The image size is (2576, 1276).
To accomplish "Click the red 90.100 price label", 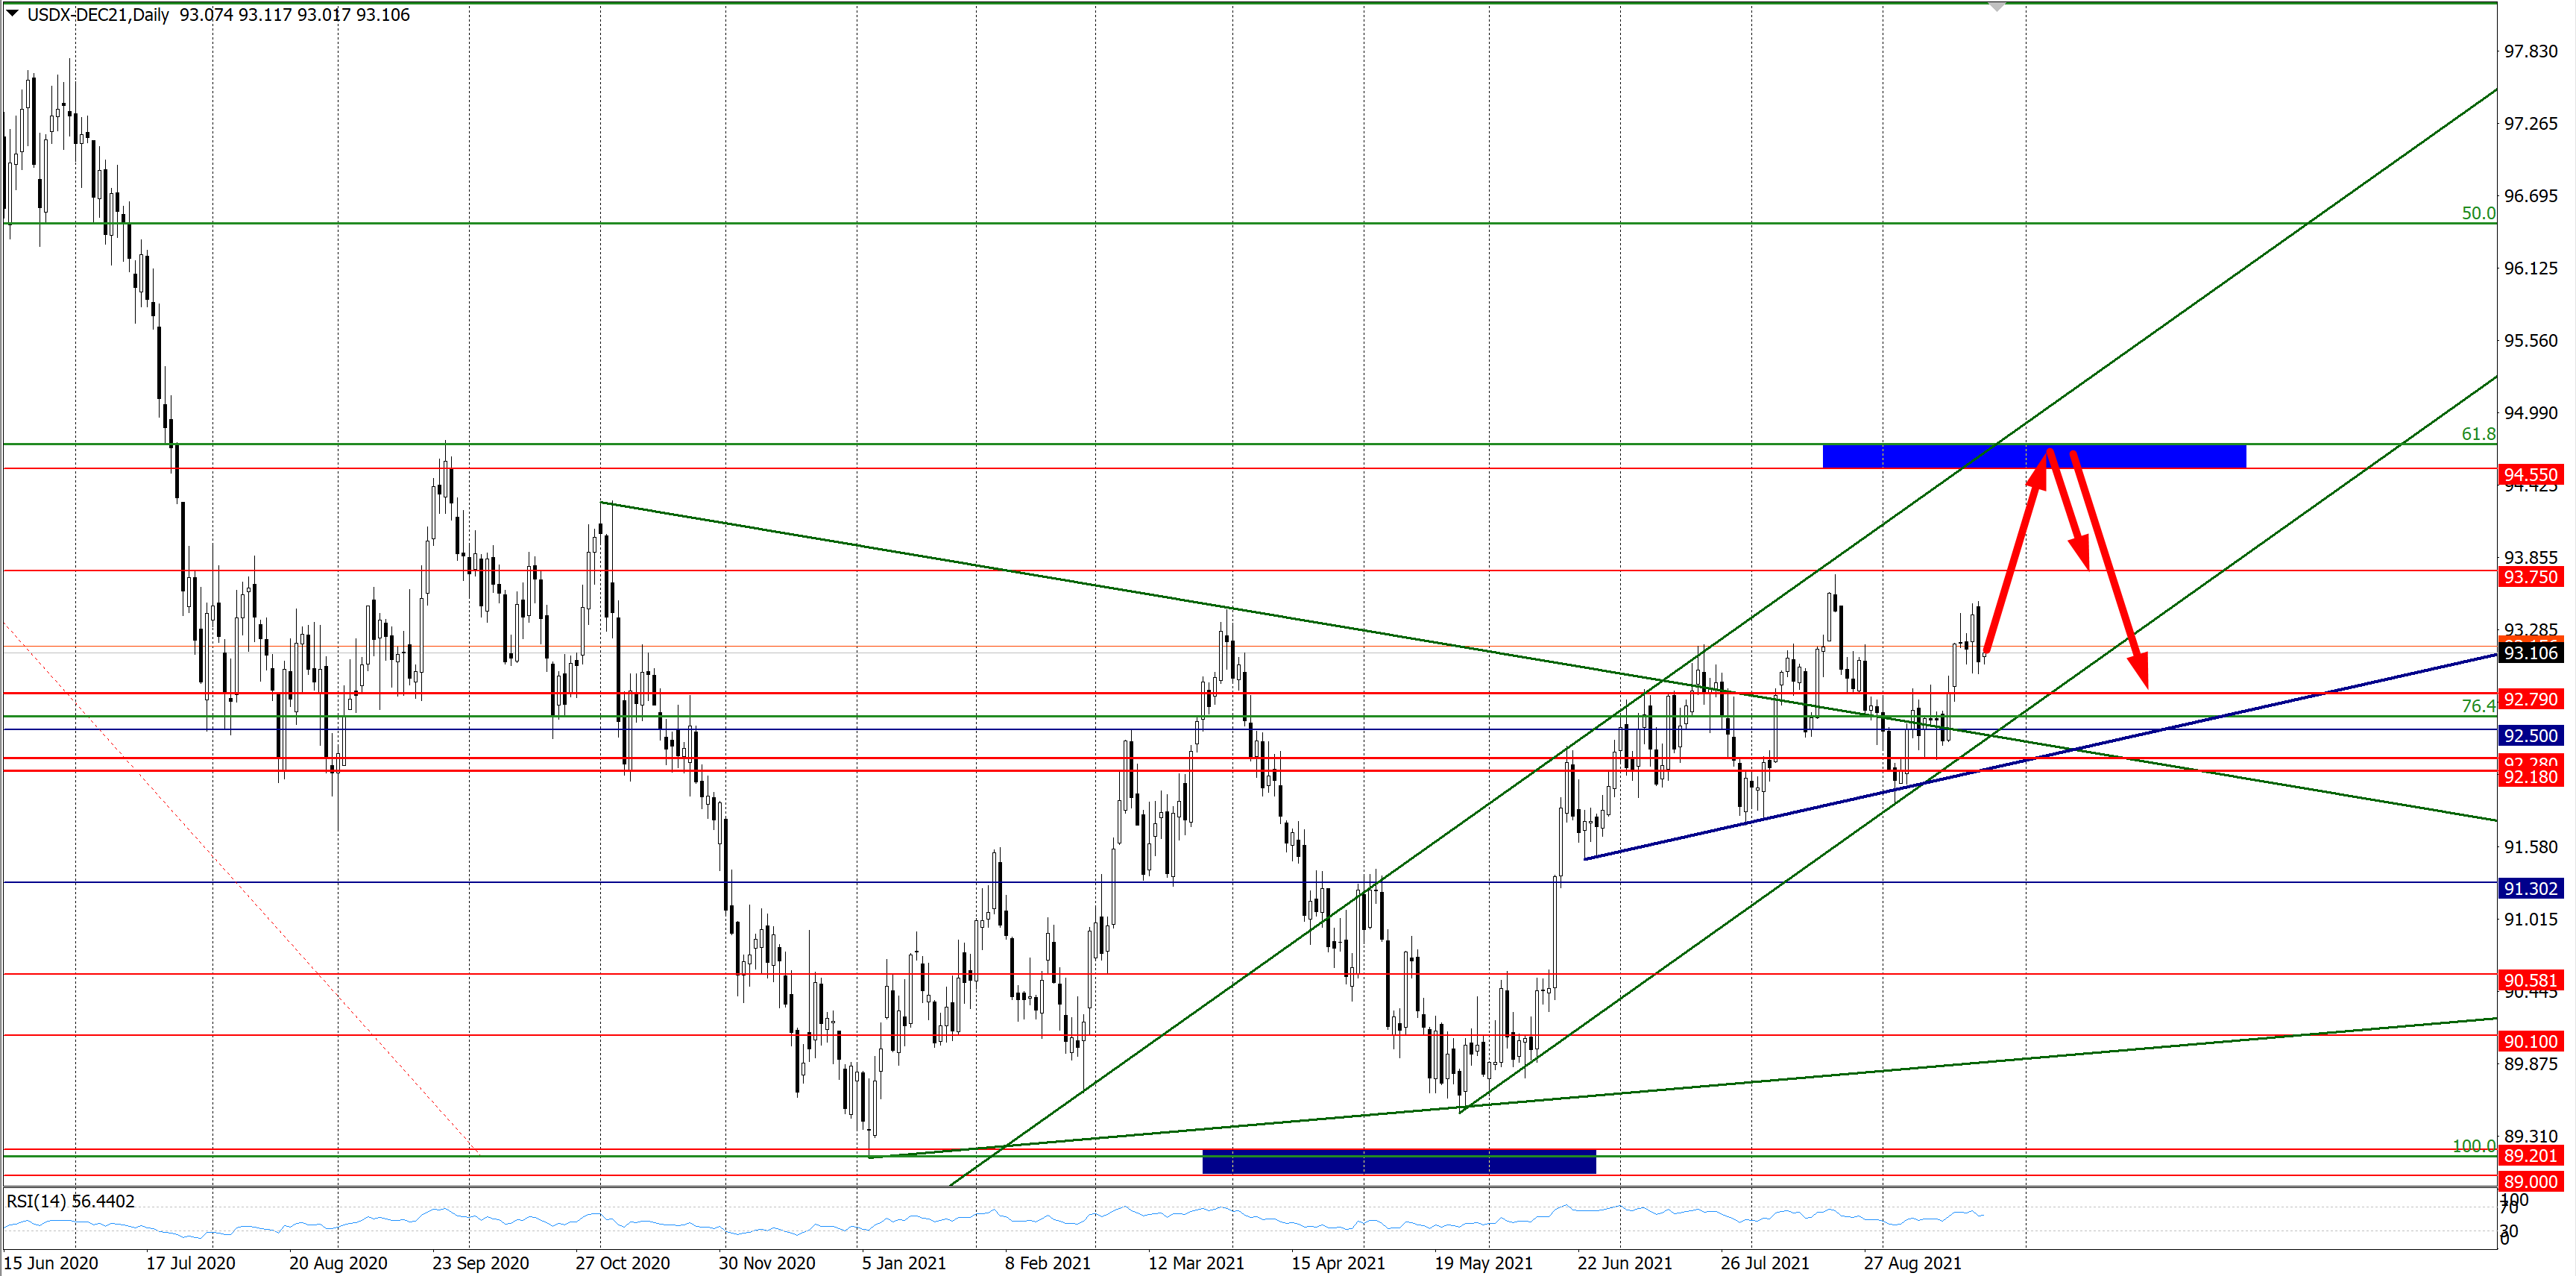I will [x=2530, y=1041].
